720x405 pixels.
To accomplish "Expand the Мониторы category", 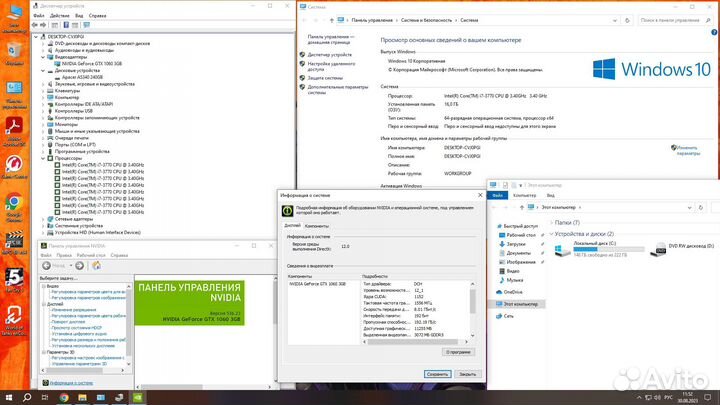I will (x=43, y=124).
